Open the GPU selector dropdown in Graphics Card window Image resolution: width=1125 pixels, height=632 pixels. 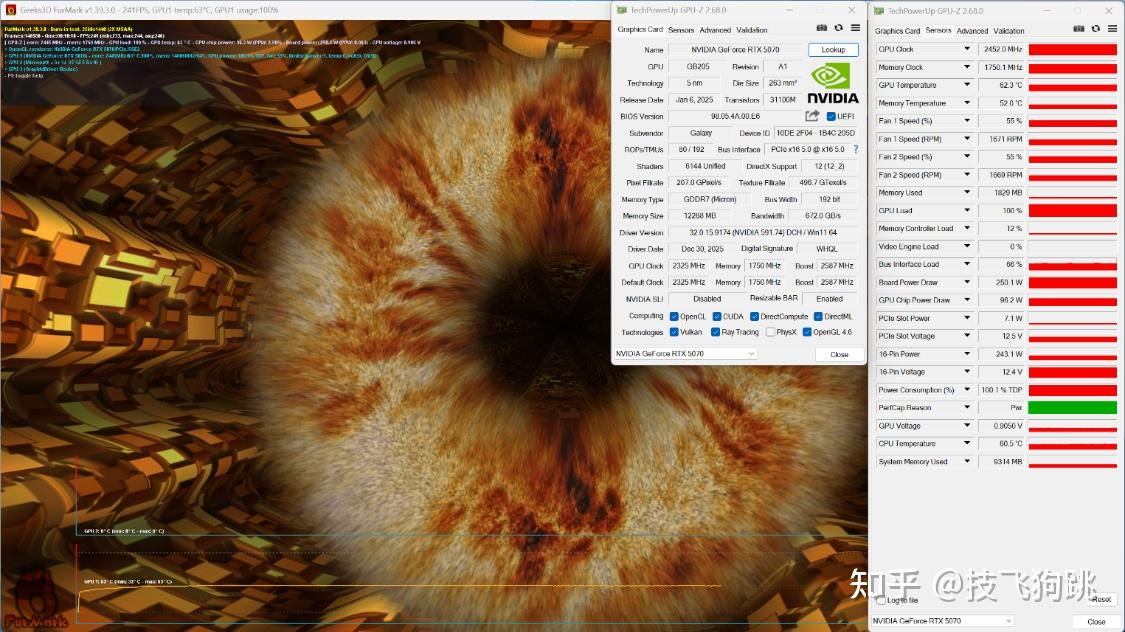click(x=685, y=354)
